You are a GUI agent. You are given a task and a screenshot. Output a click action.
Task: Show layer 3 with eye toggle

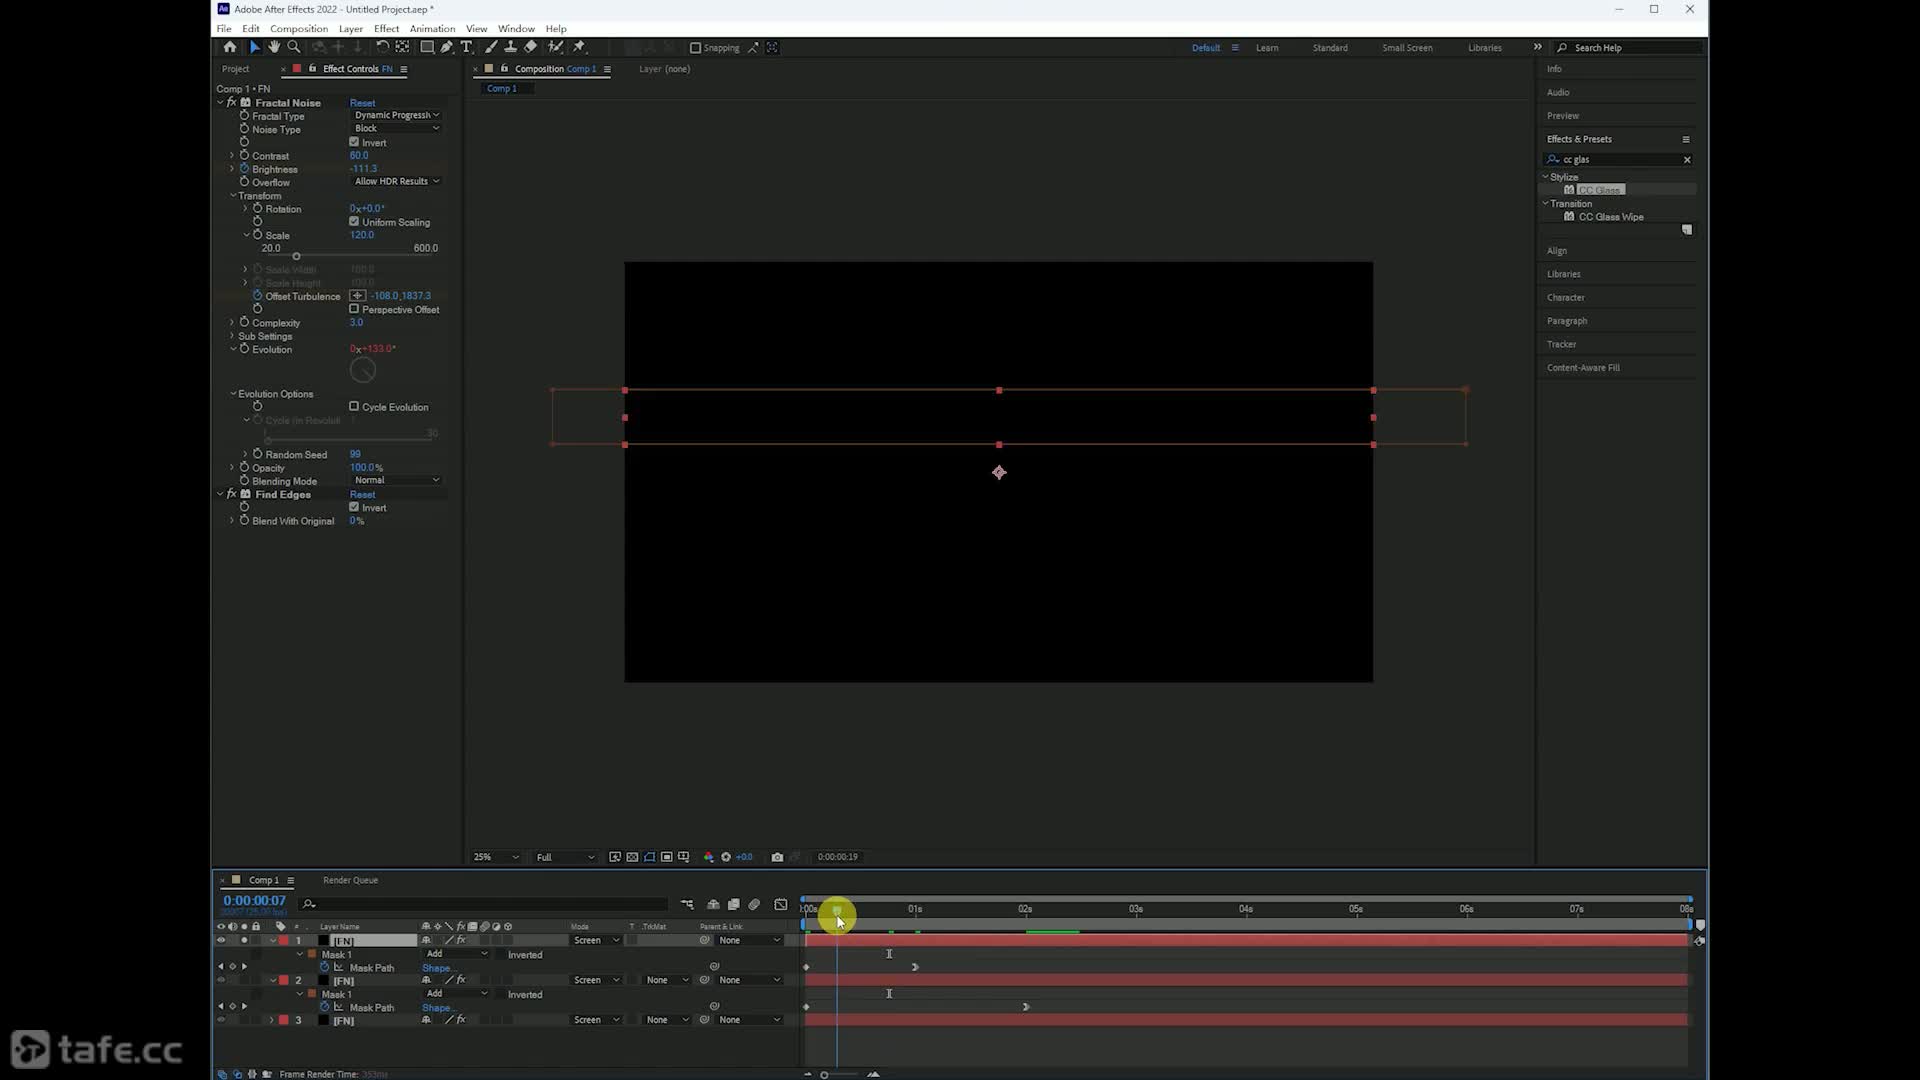(221, 1020)
